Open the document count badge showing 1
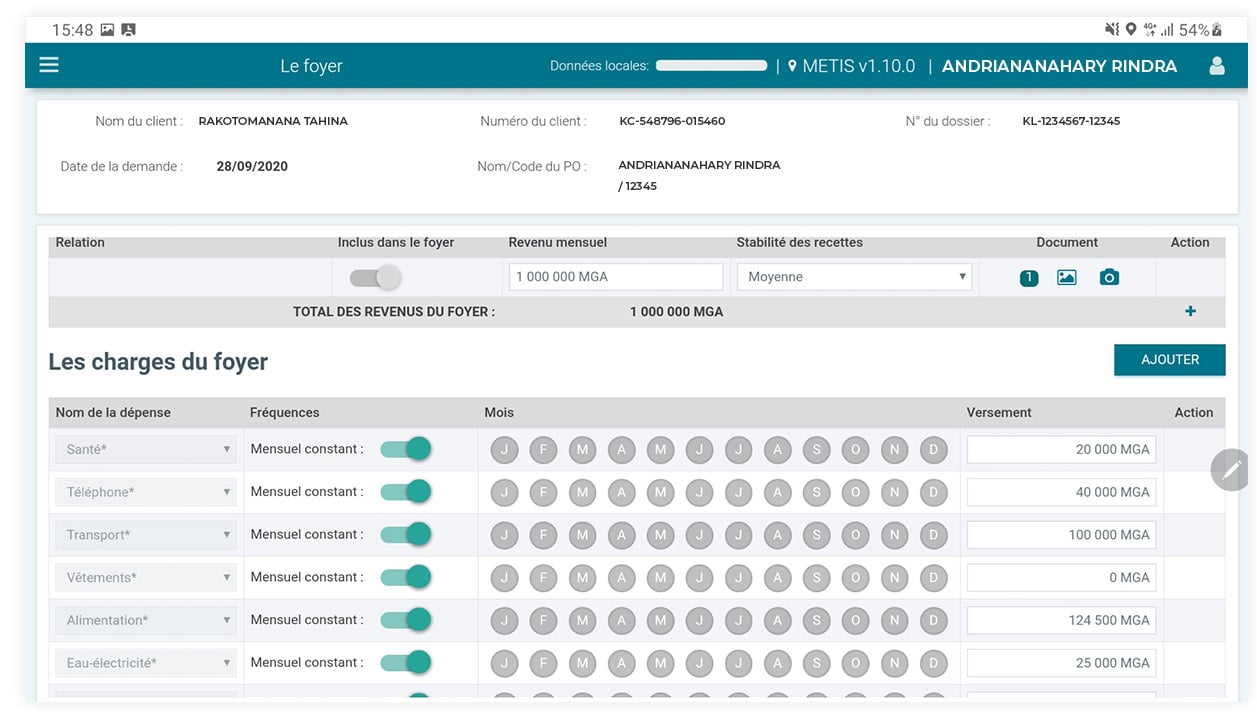 pyautogui.click(x=1029, y=278)
